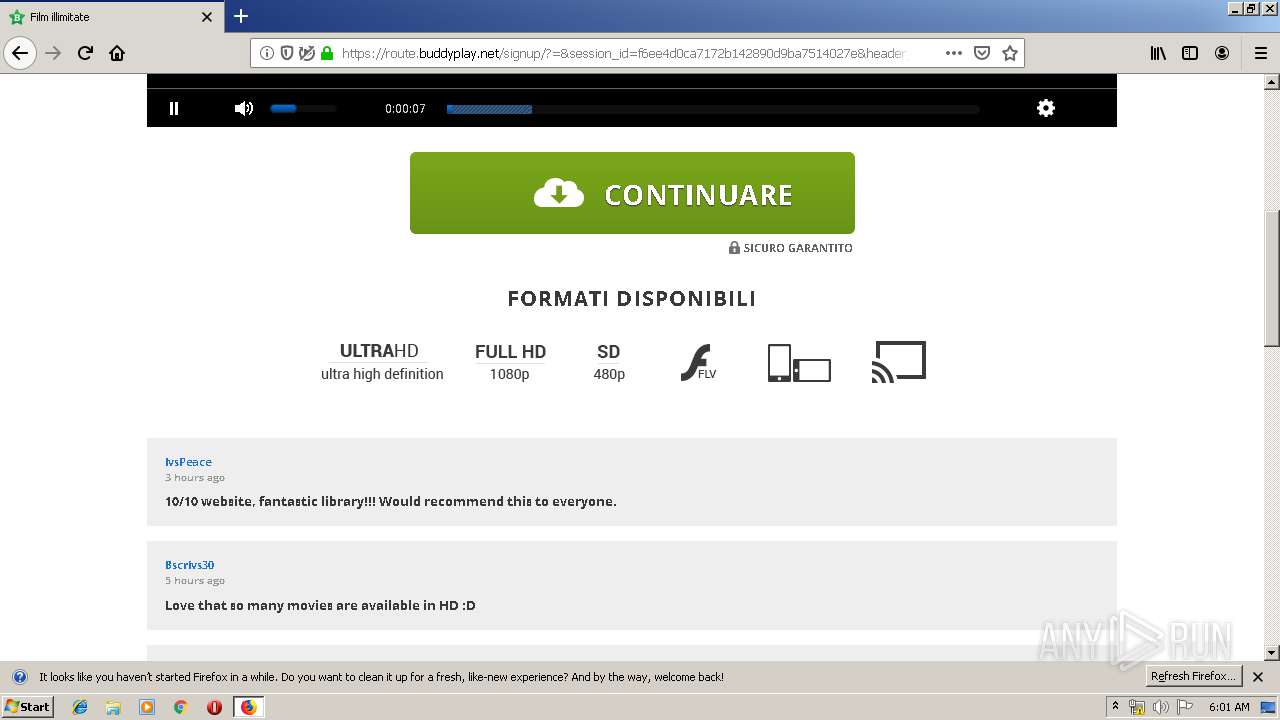
Task: Open the system tray network icon
Action: click(x=1137, y=707)
